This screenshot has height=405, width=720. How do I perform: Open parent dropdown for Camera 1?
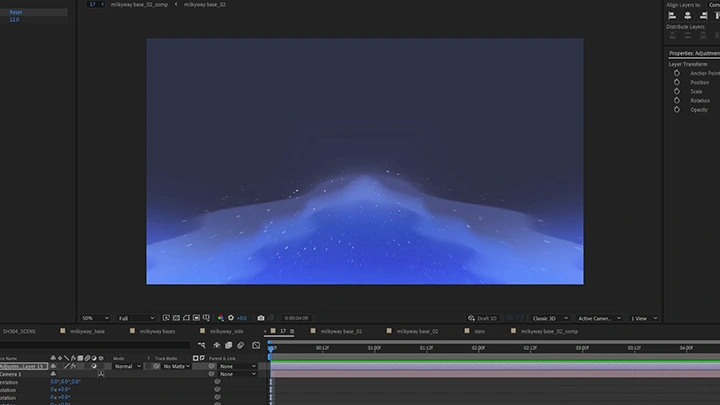point(237,374)
